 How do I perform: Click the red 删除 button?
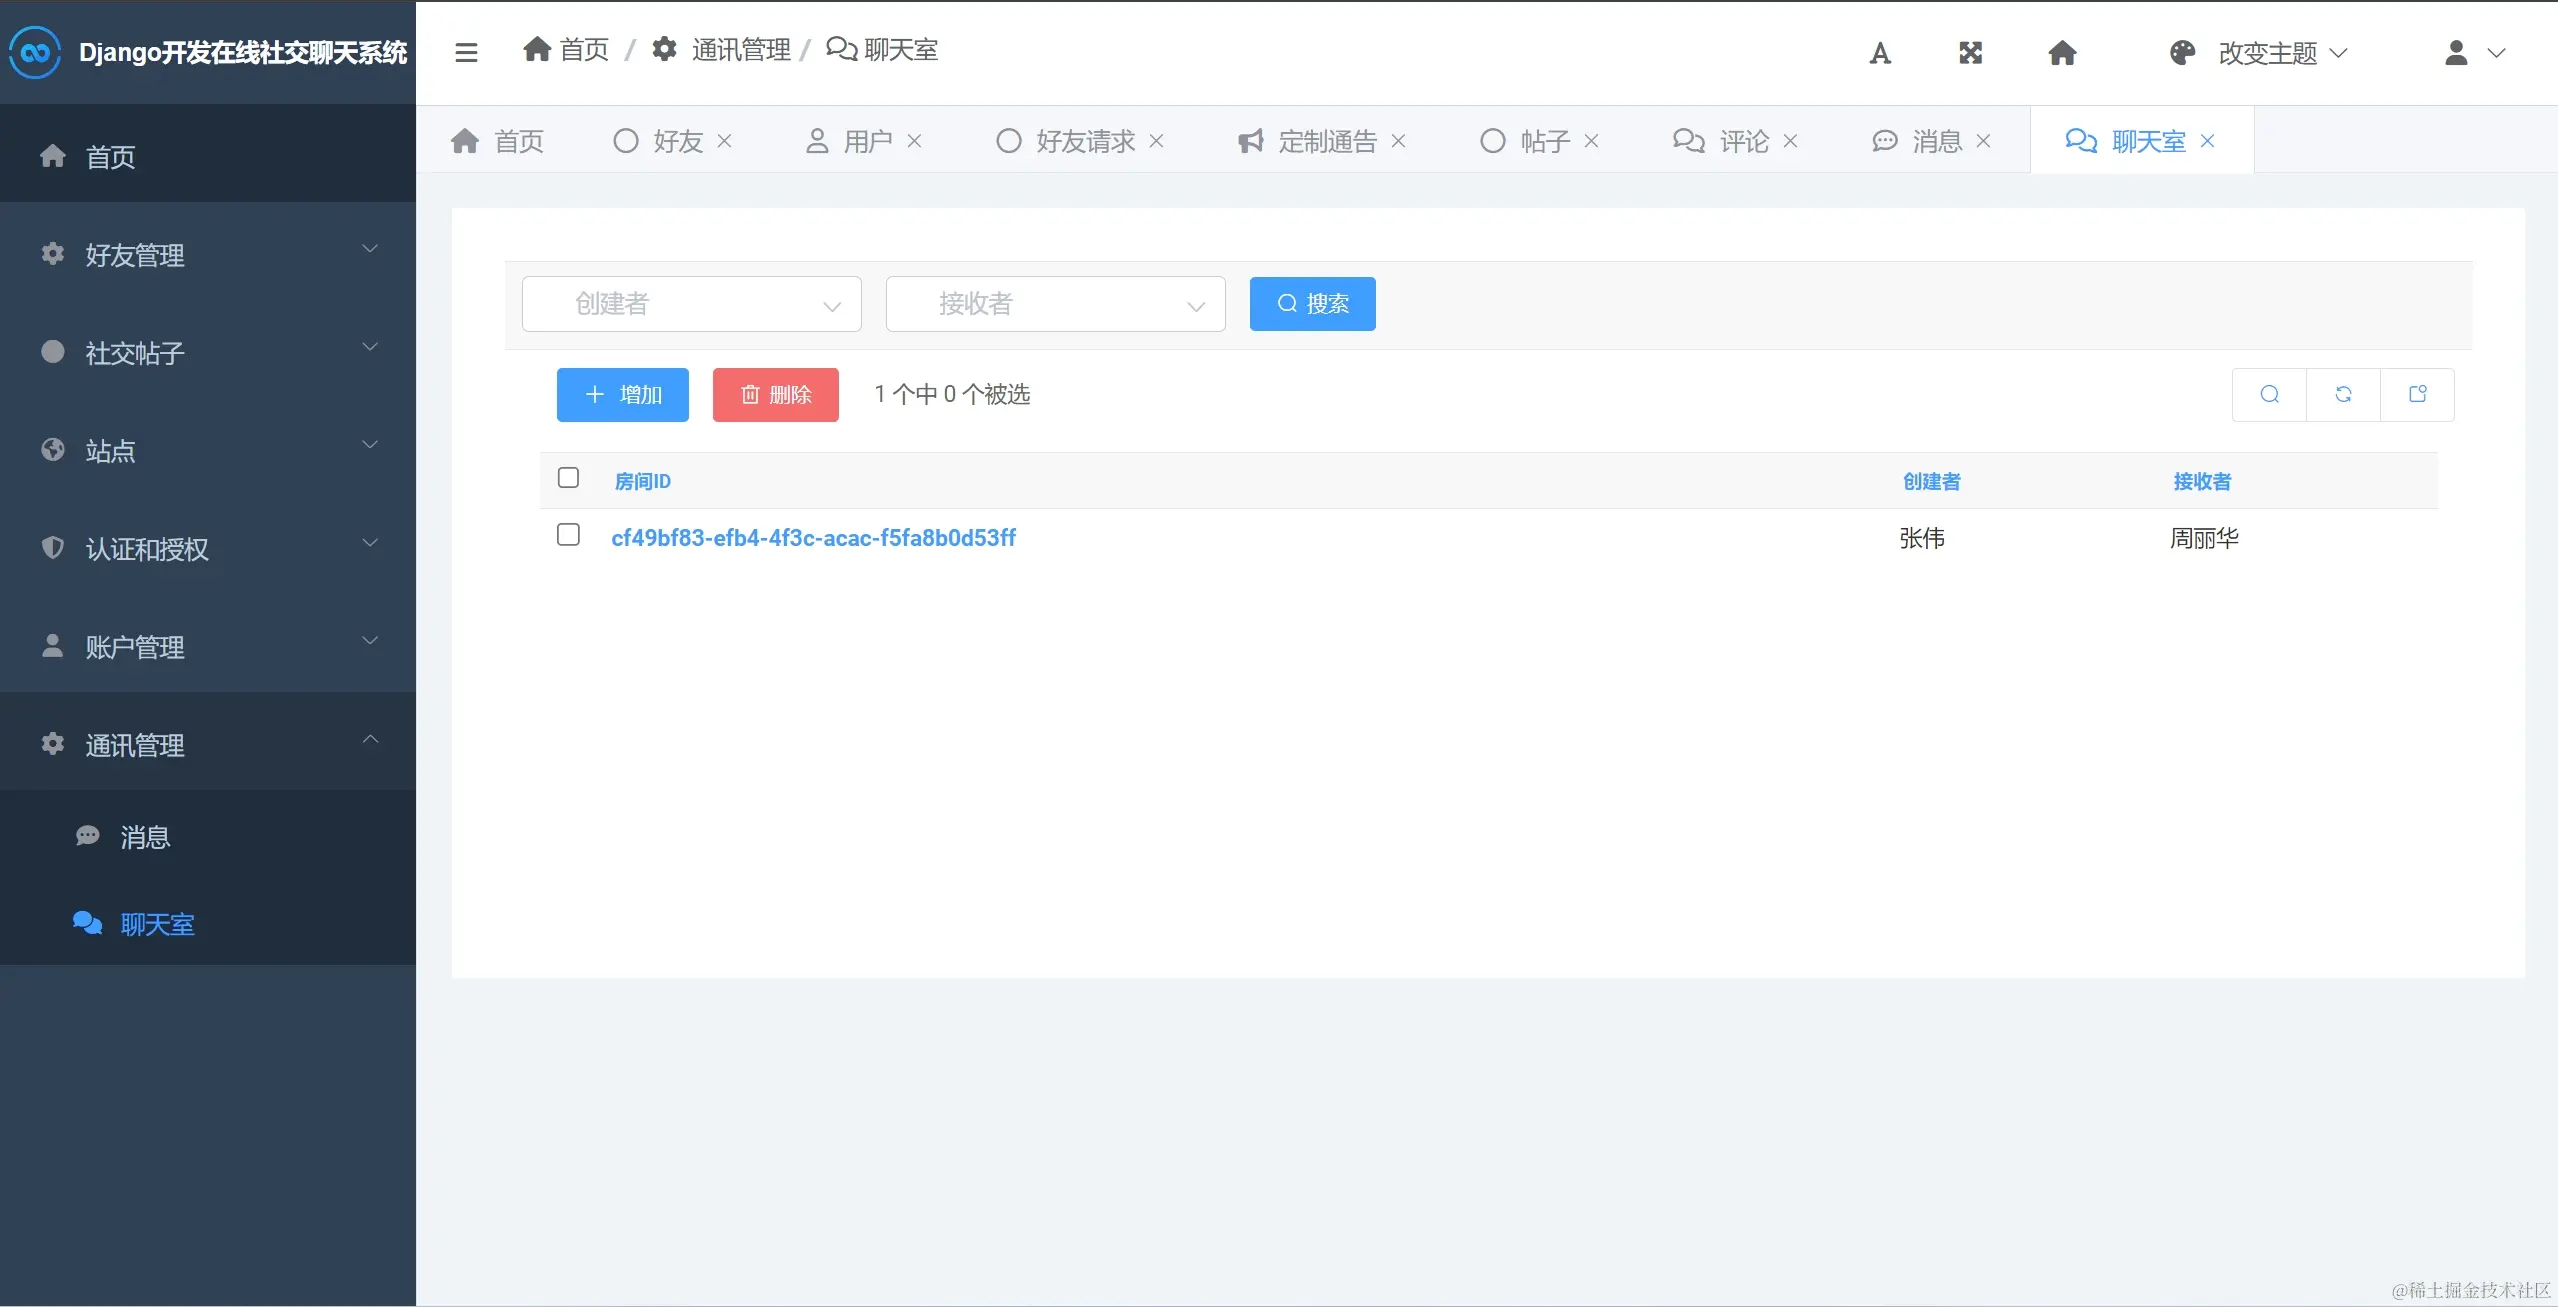click(775, 395)
